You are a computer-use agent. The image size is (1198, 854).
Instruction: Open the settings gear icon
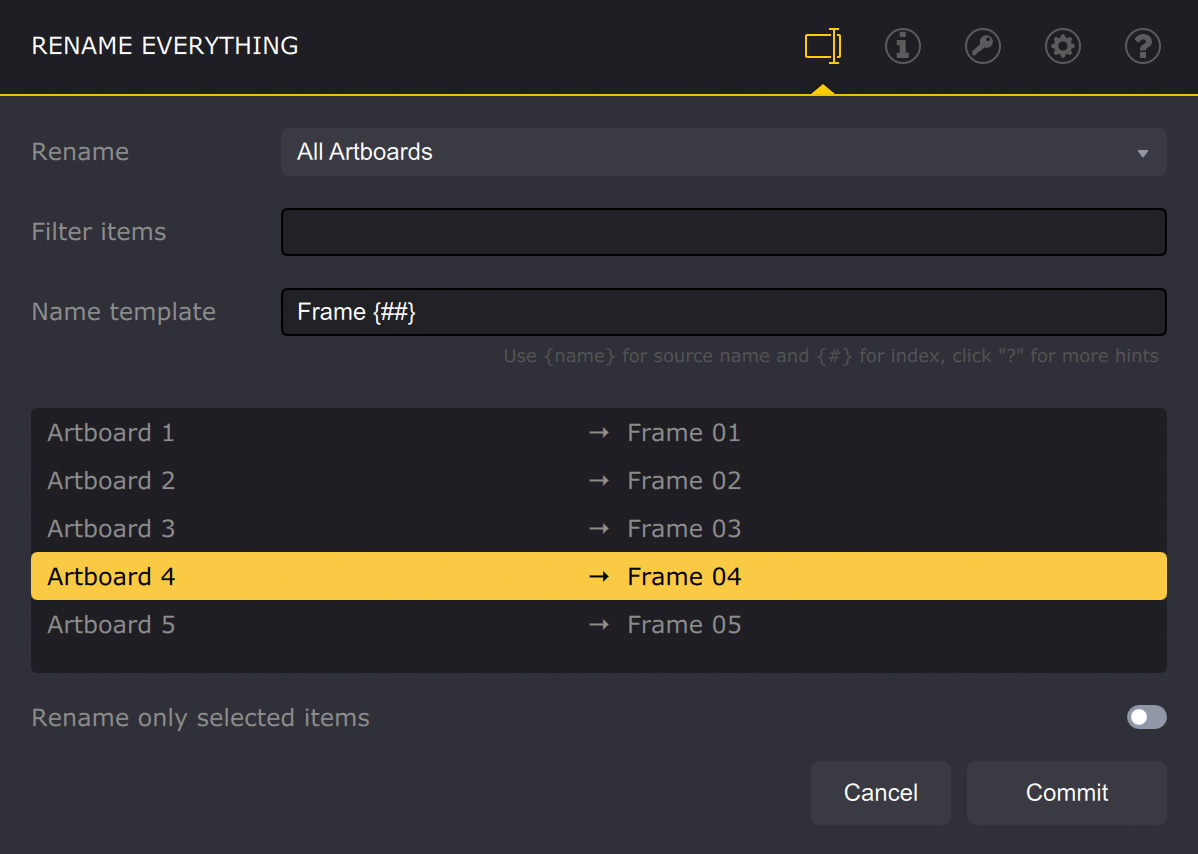tap(1063, 46)
